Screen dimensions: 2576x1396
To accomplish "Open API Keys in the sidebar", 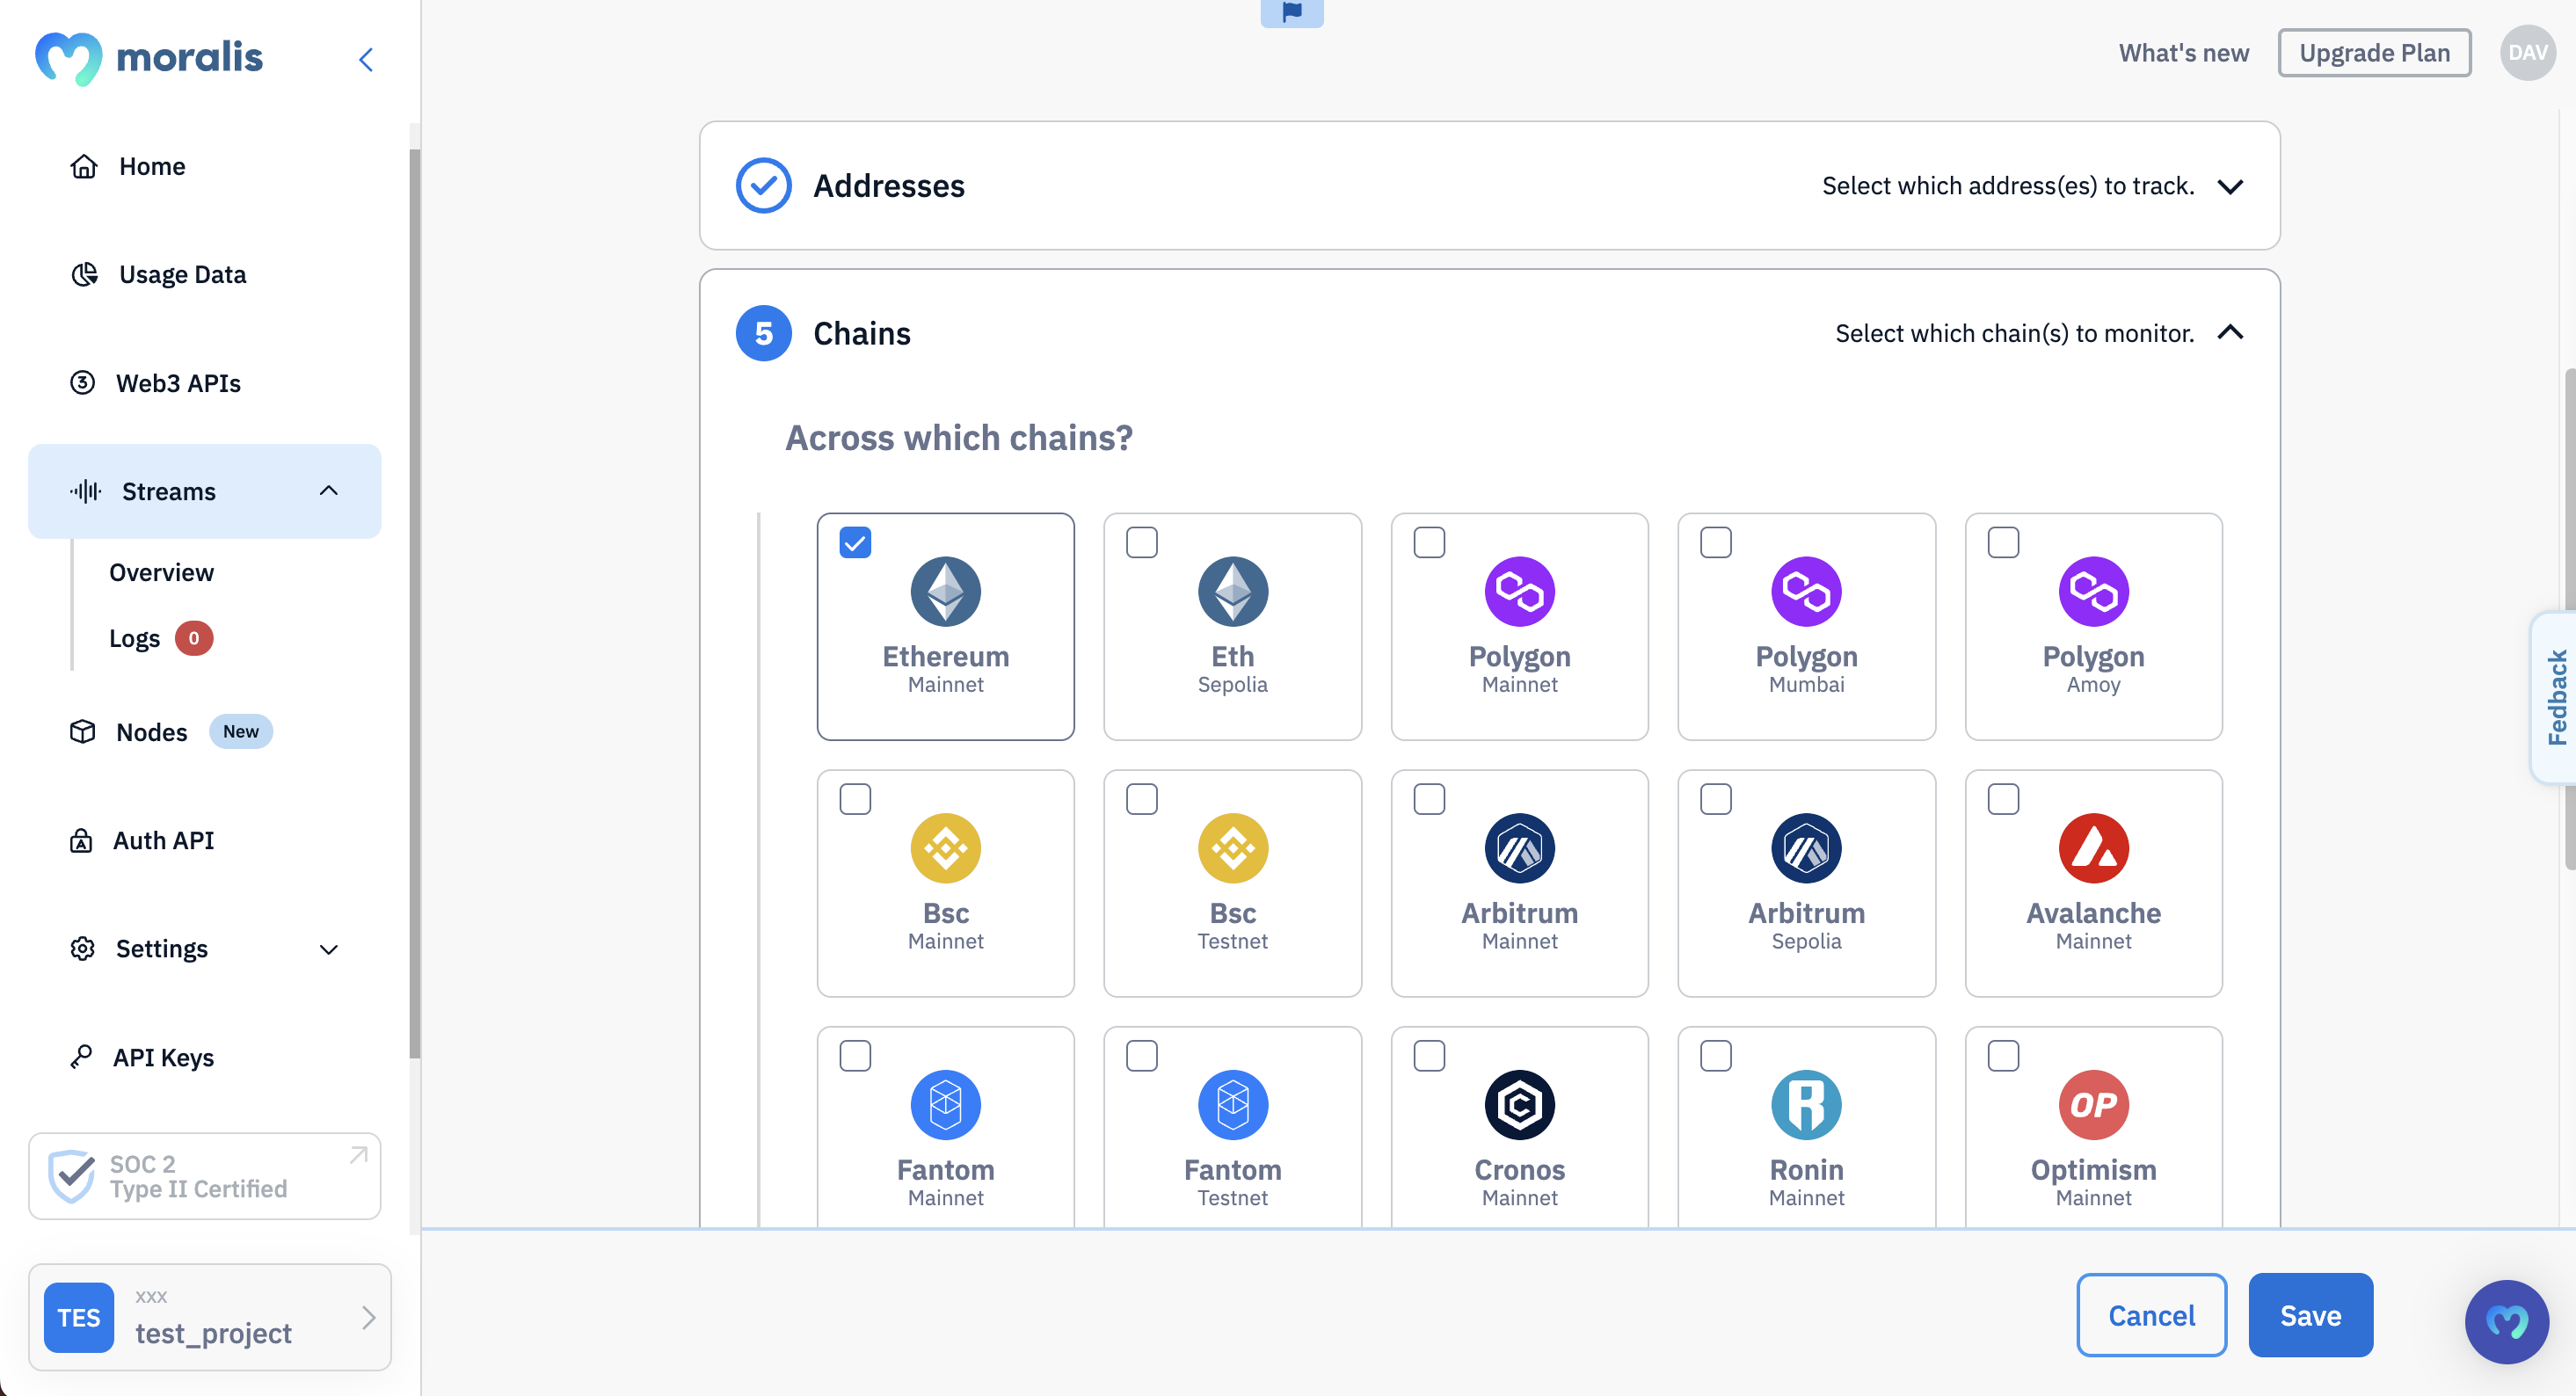I will tap(205, 1057).
